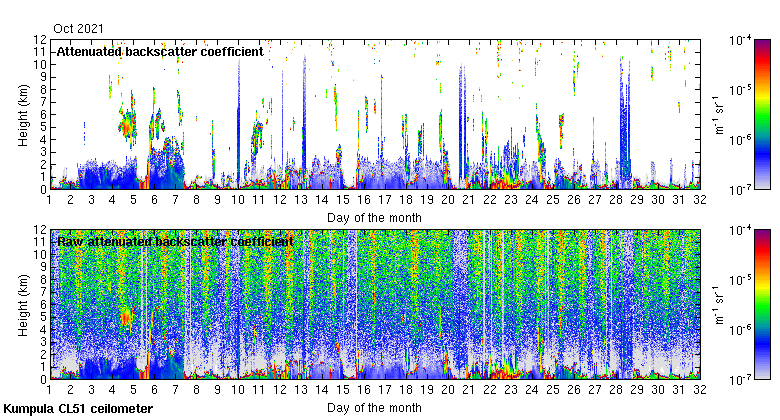780x420 pixels.
Task: Click the top colorbar's unit label 'm-1 sr-1'
Action: [718, 113]
